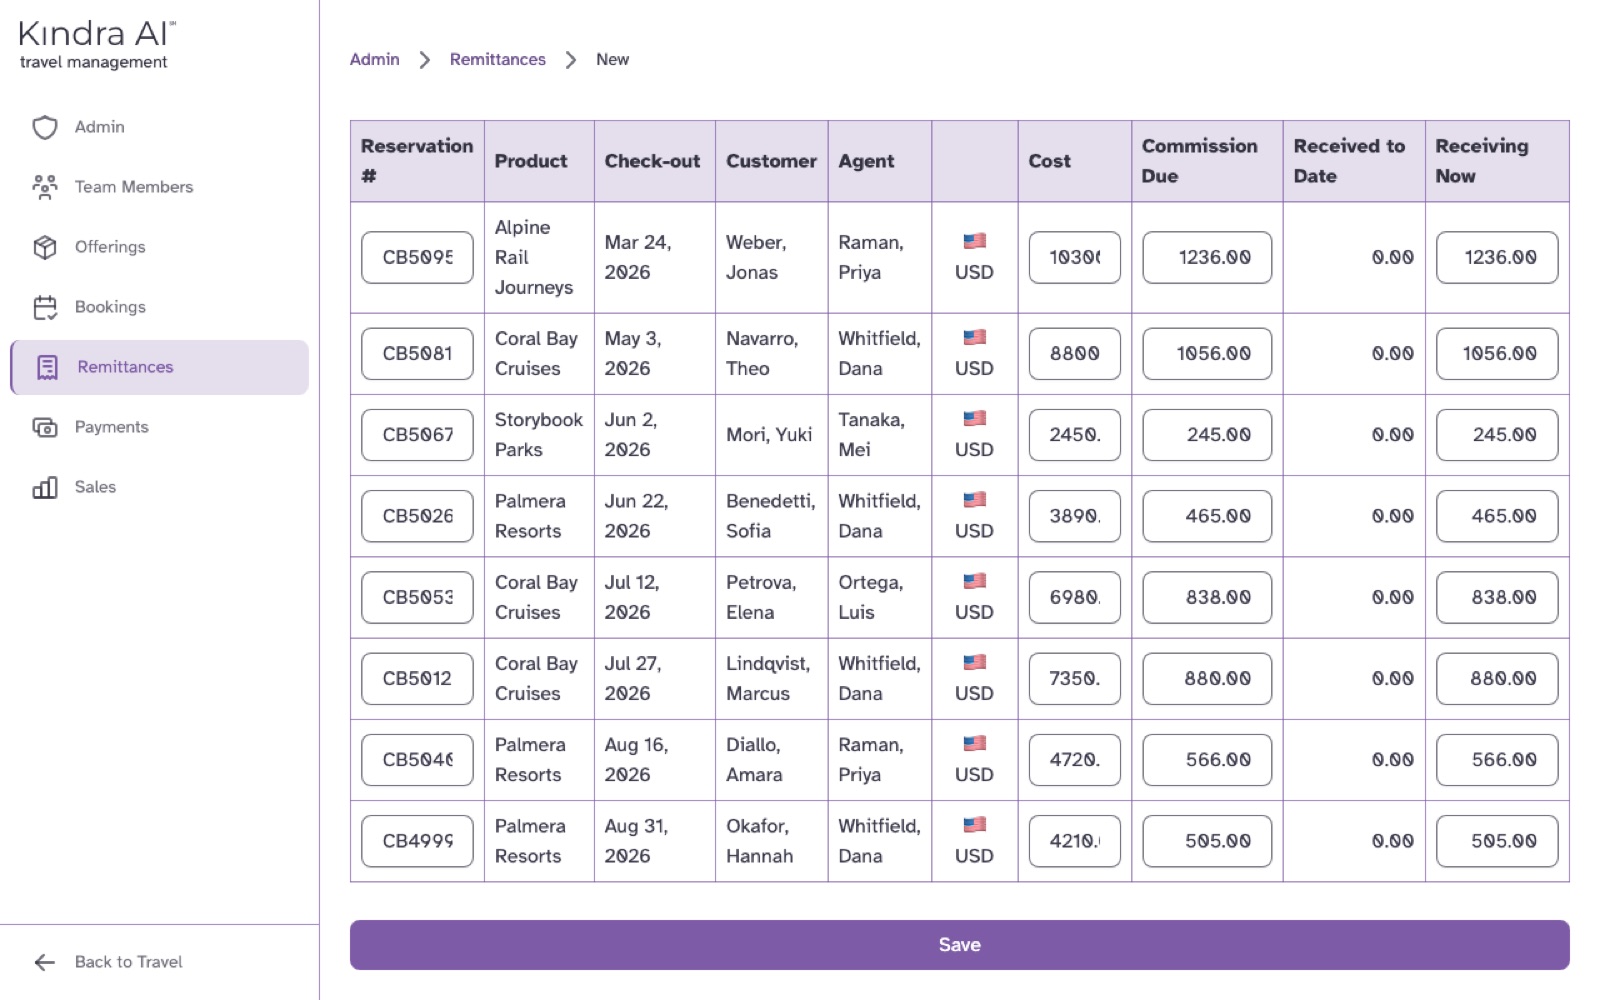This screenshot has height=1000, width=1600.
Task: Edit Commission Due field 1236.00
Action: [1207, 258]
